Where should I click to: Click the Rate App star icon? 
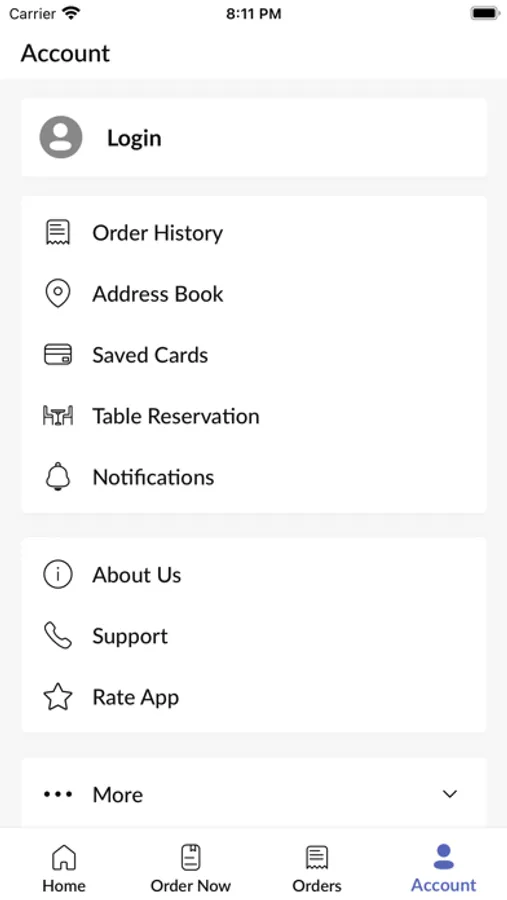(x=57, y=697)
